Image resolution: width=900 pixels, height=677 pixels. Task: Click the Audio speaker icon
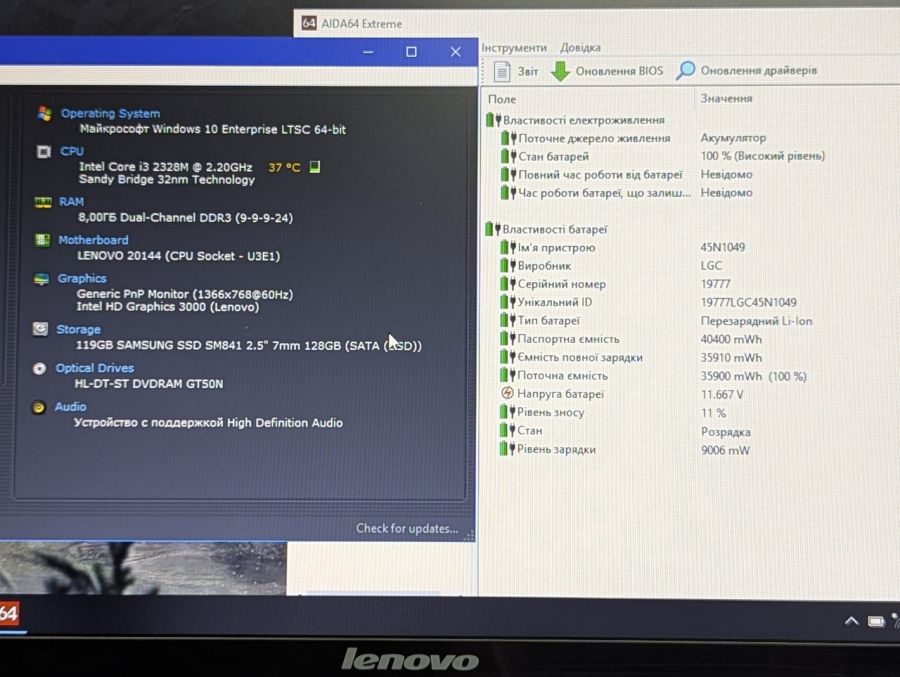click(x=38, y=408)
